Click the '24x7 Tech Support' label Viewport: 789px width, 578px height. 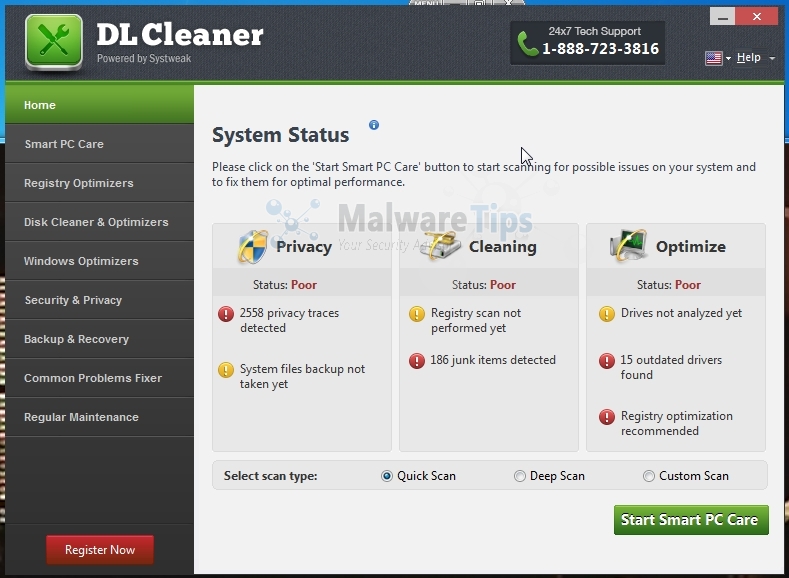[595, 31]
